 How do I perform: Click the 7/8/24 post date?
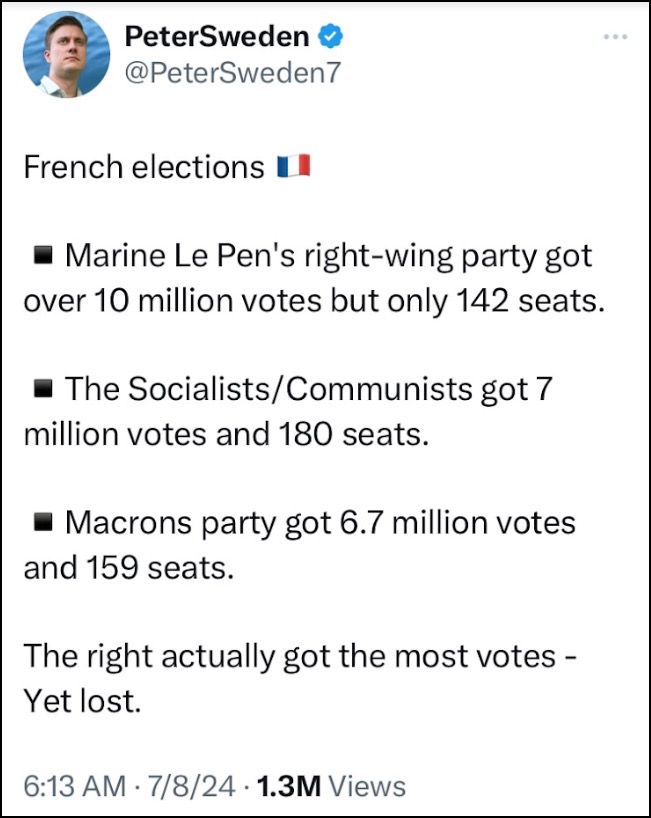(191, 786)
